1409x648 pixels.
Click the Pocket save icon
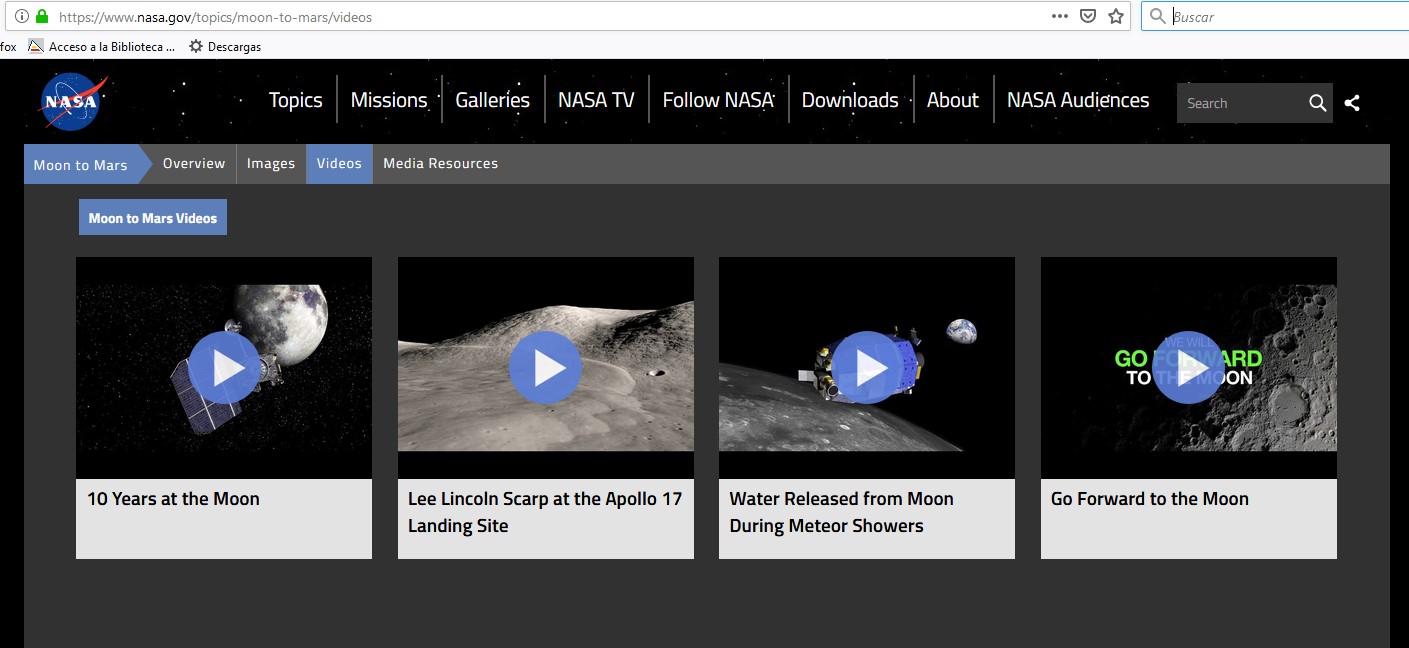pos(1088,17)
